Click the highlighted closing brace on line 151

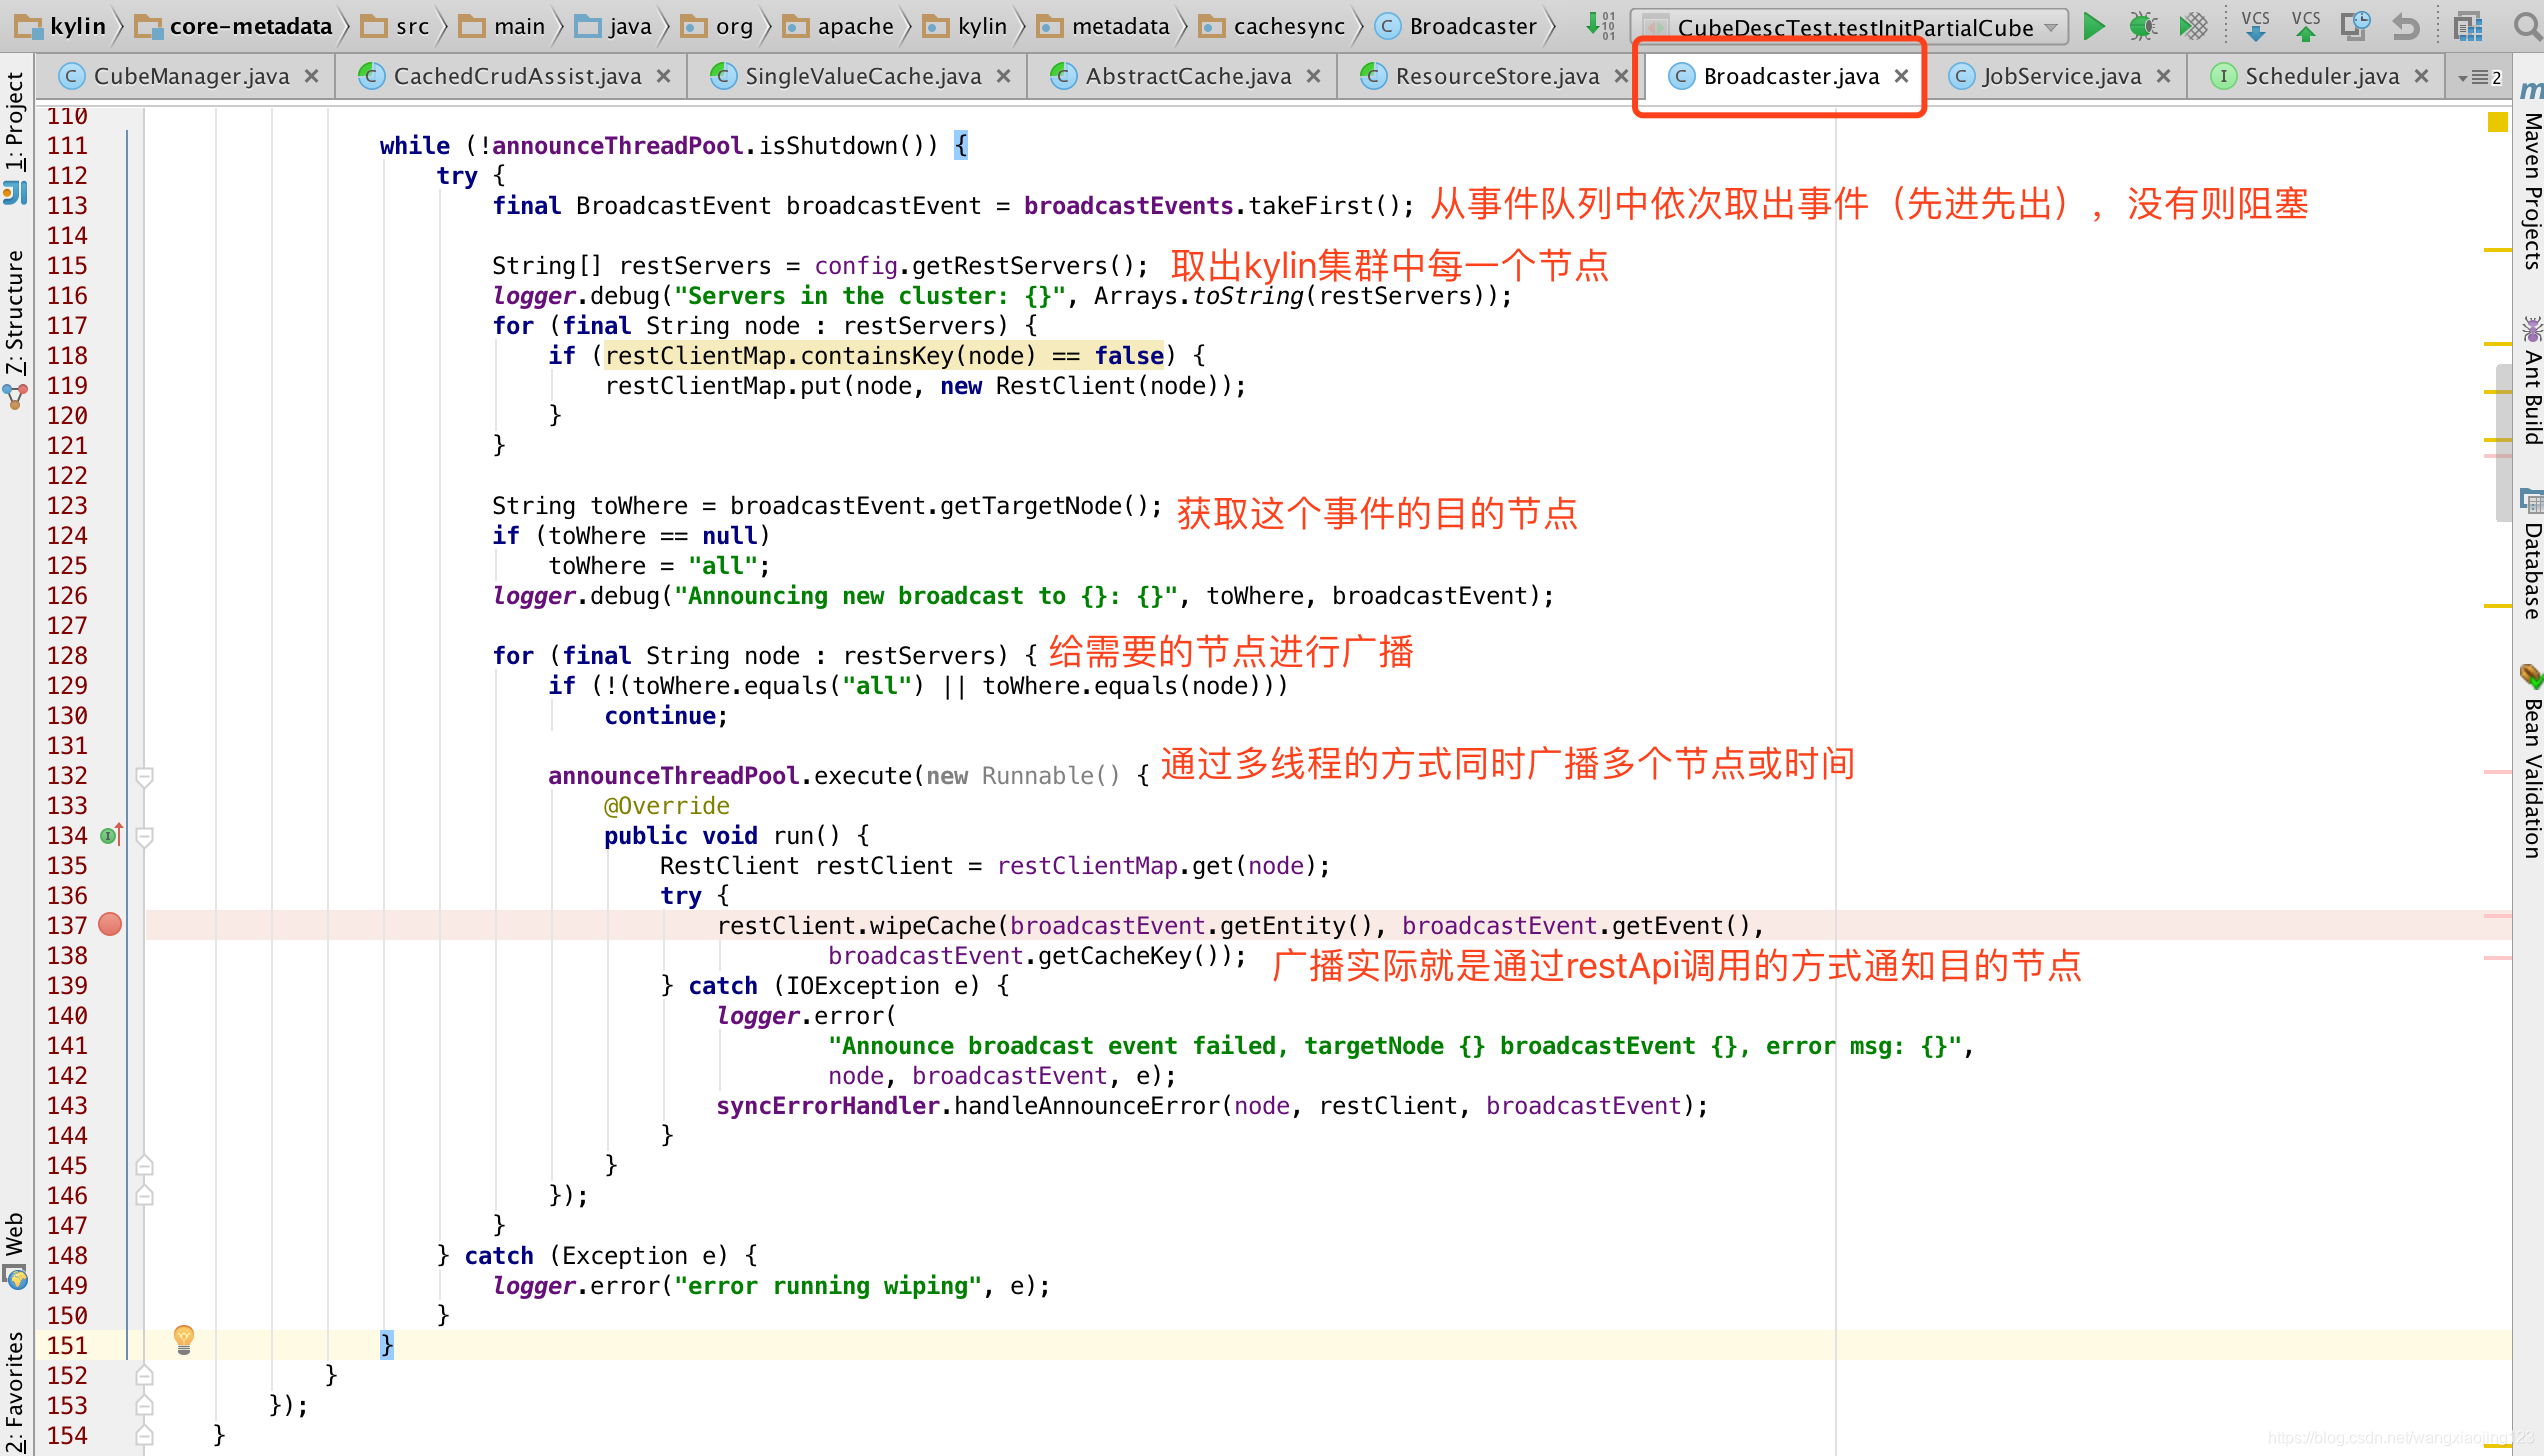click(387, 1344)
